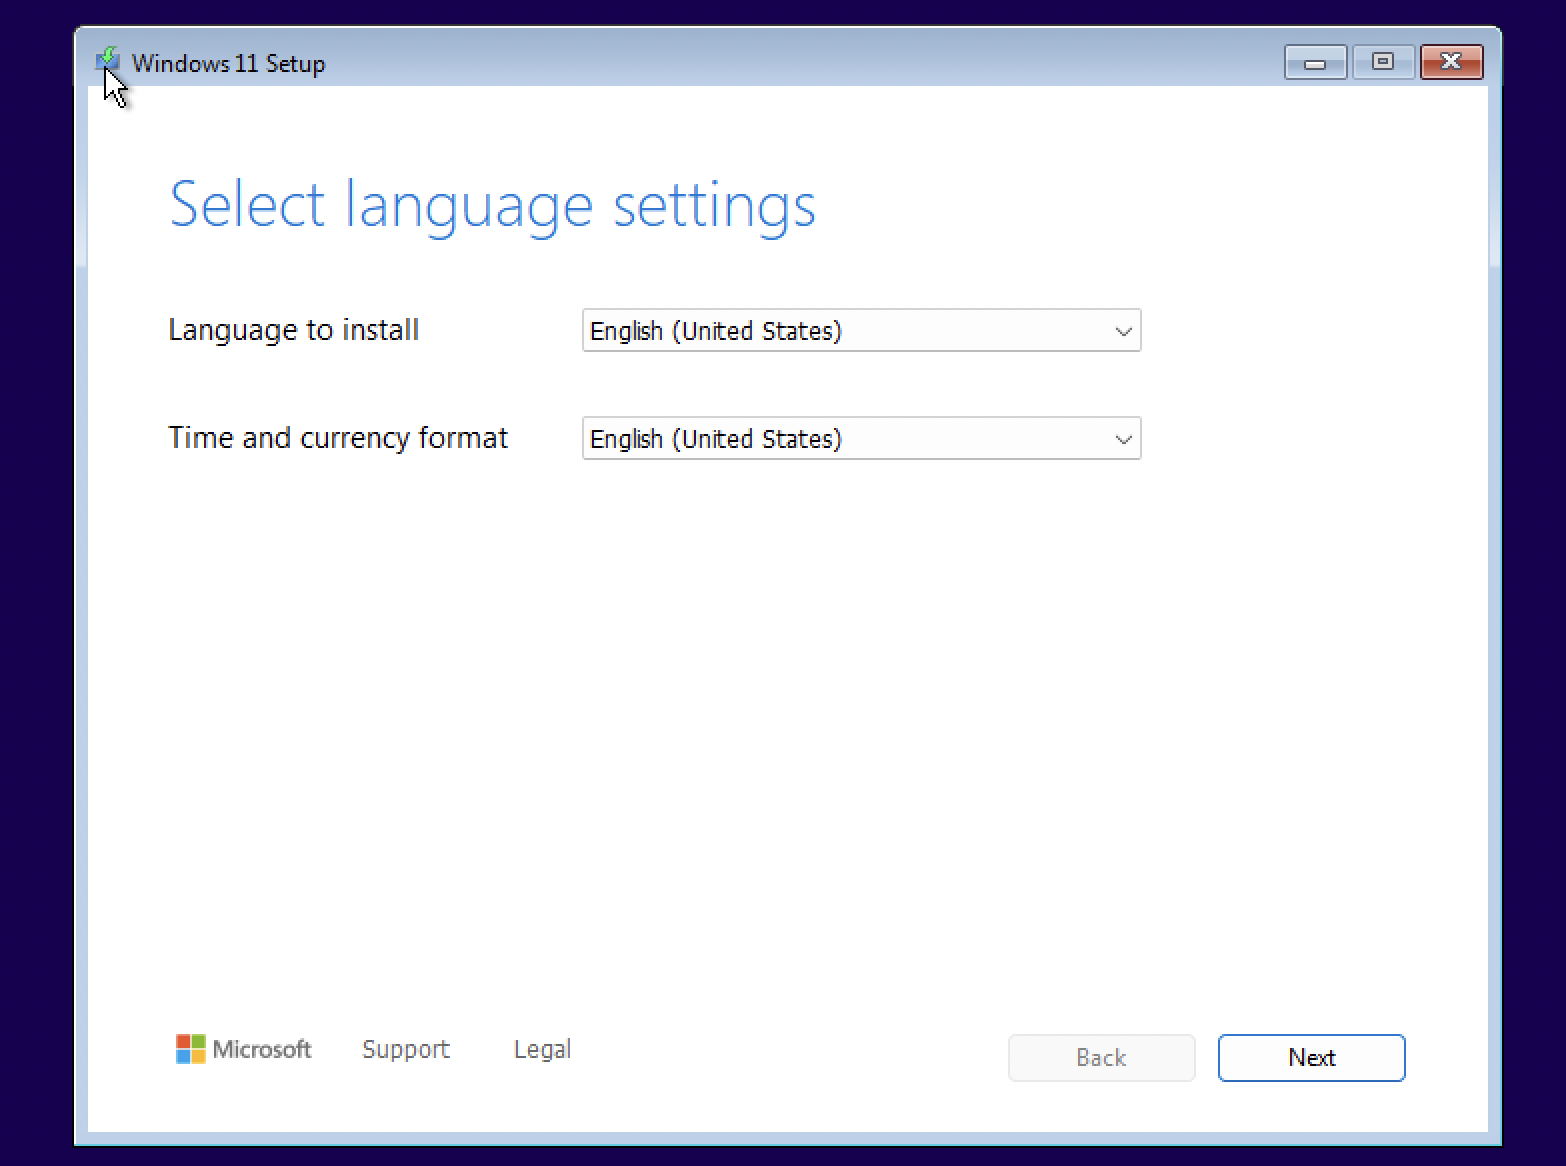1566x1166 pixels.
Task: Open the Language to install dropdown
Action: point(861,331)
